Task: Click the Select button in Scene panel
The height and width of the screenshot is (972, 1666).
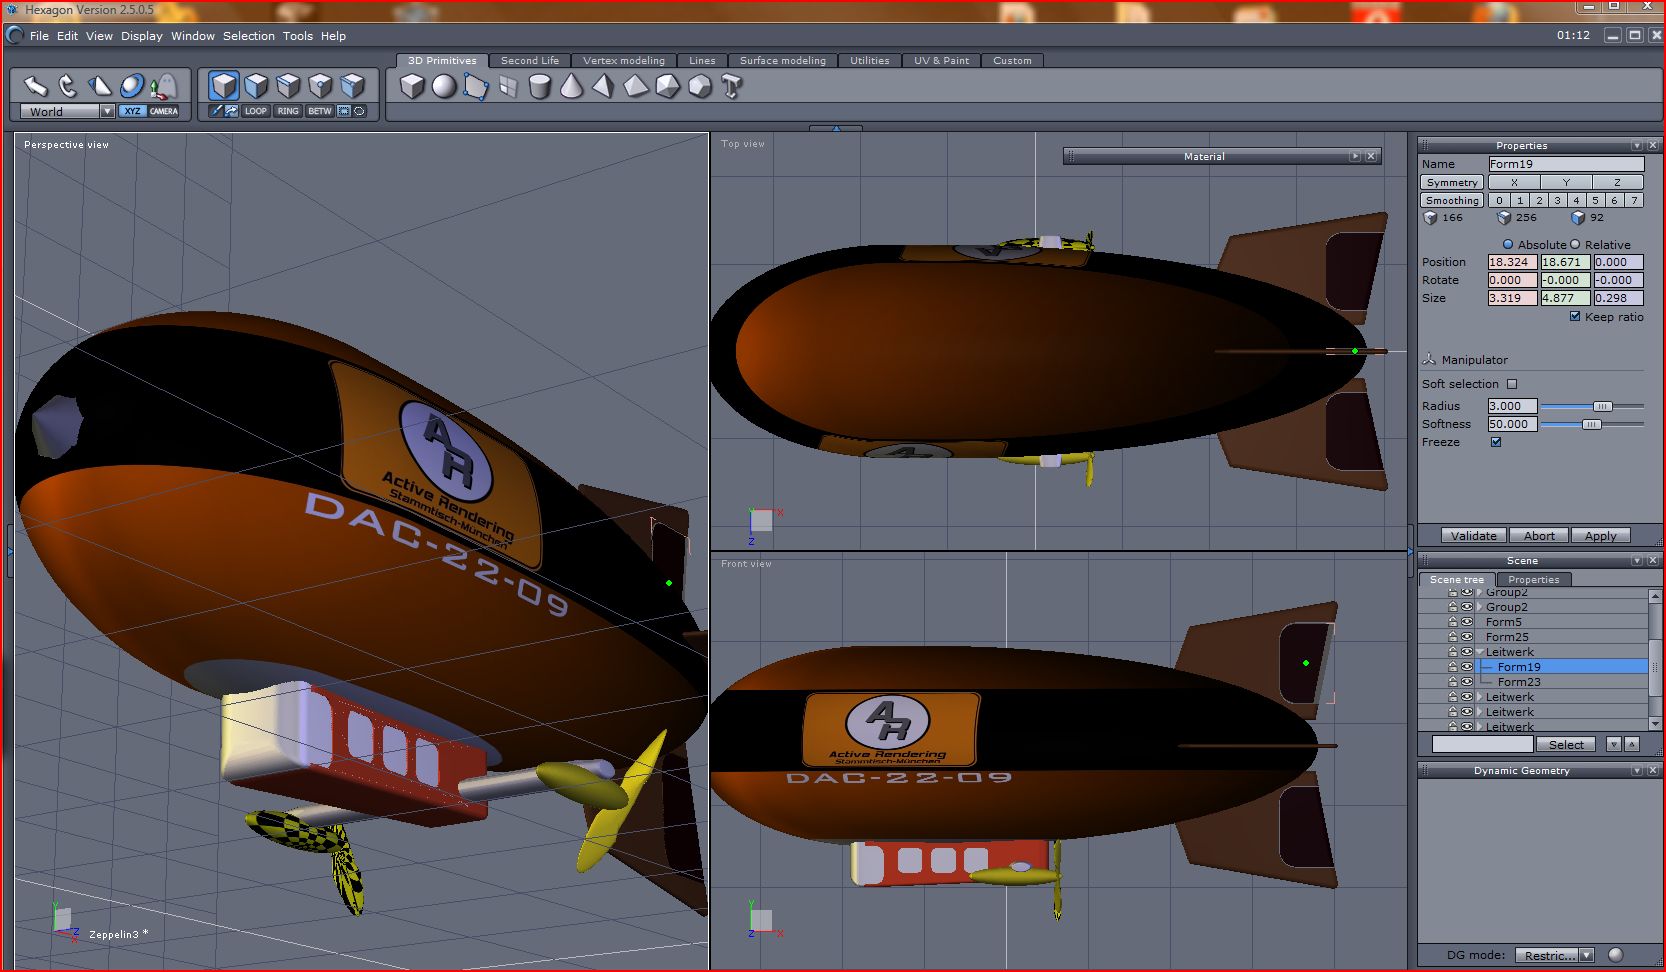Action: (x=1566, y=744)
